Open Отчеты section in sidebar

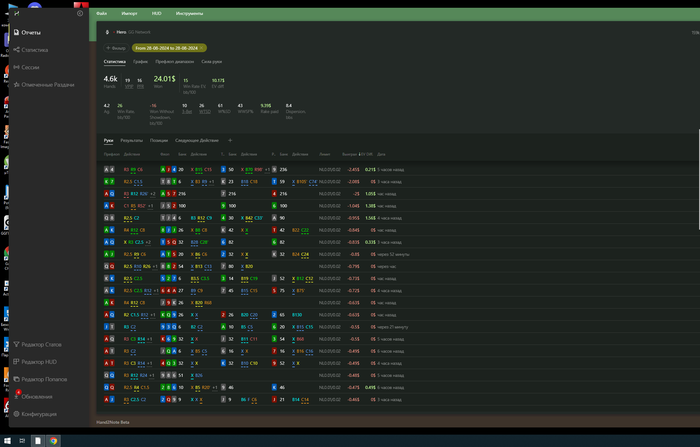(x=27, y=33)
